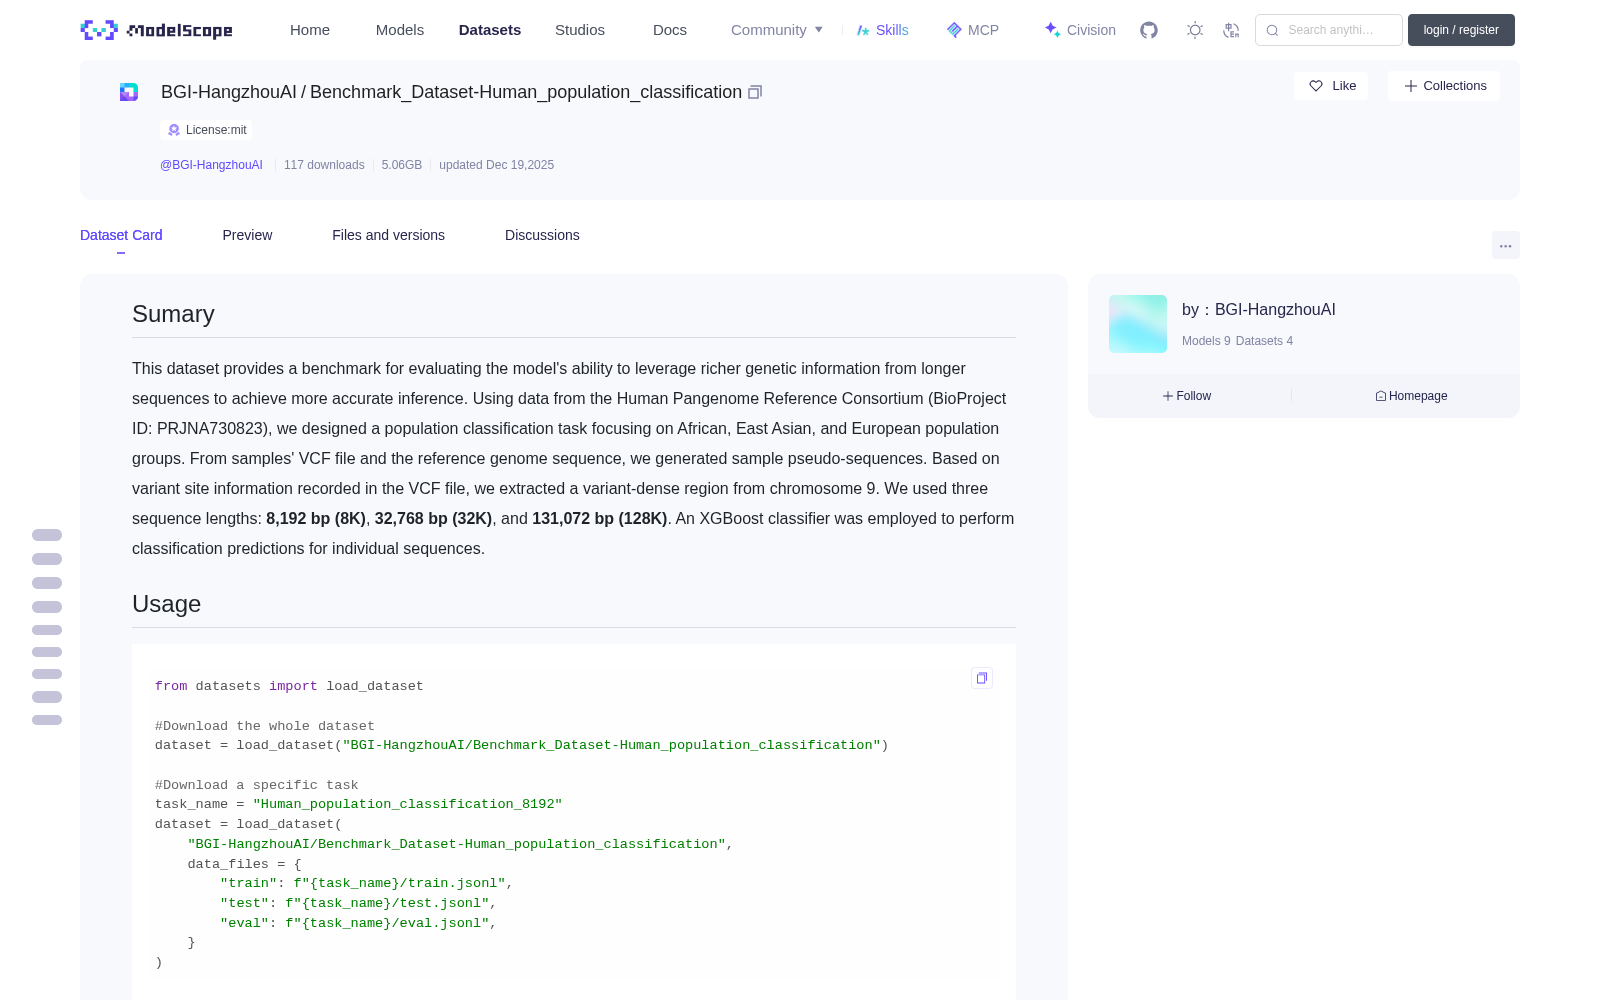Click the search magnifier icon

(x=1272, y=30)
